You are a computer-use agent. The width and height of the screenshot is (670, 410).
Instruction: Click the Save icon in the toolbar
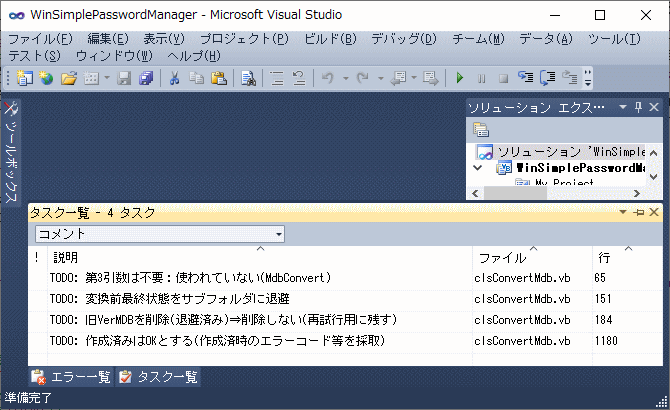tap(124, 78)
